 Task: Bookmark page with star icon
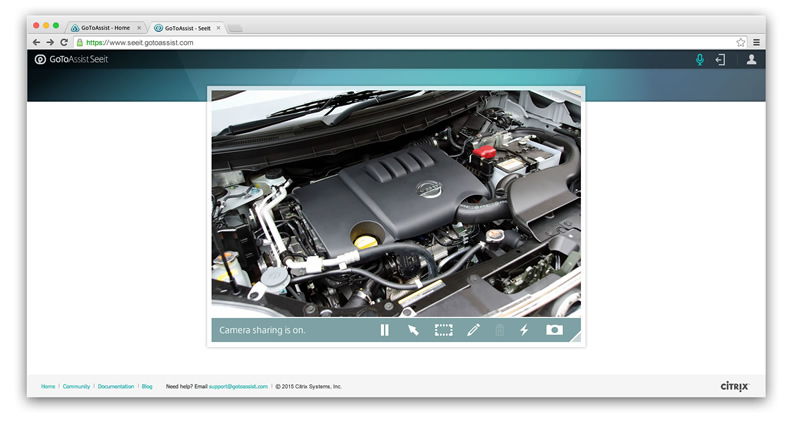pyautogui.click(x=740, y=42)
